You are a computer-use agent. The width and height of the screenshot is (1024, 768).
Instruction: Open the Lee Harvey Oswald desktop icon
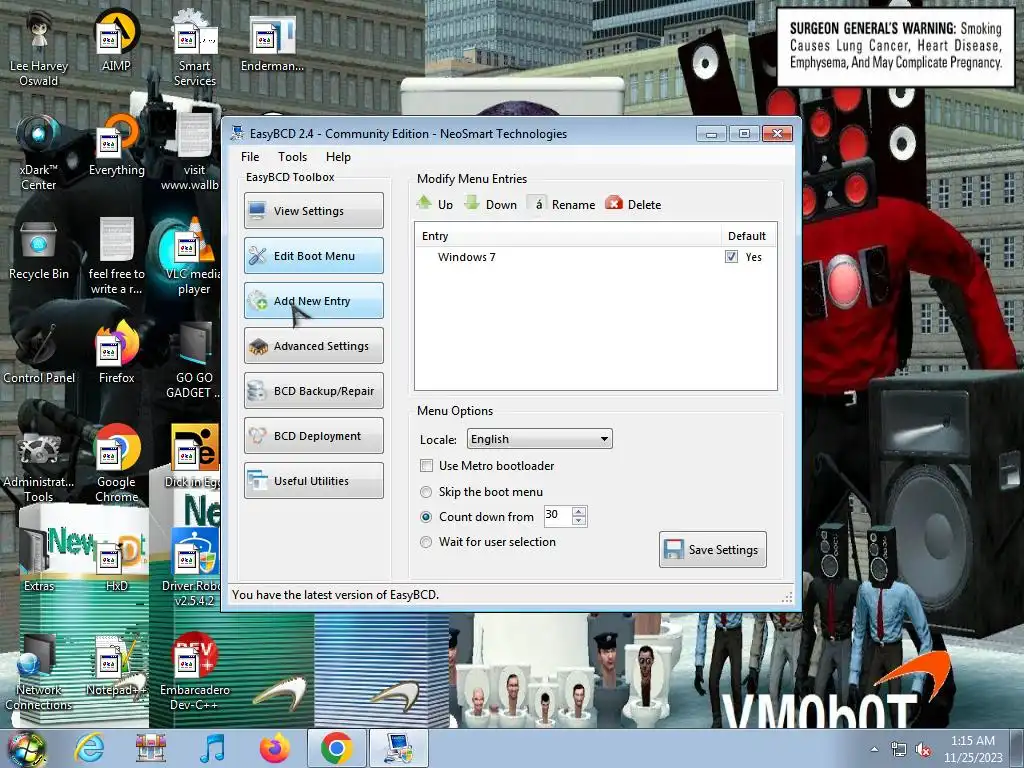pos(39,49)
